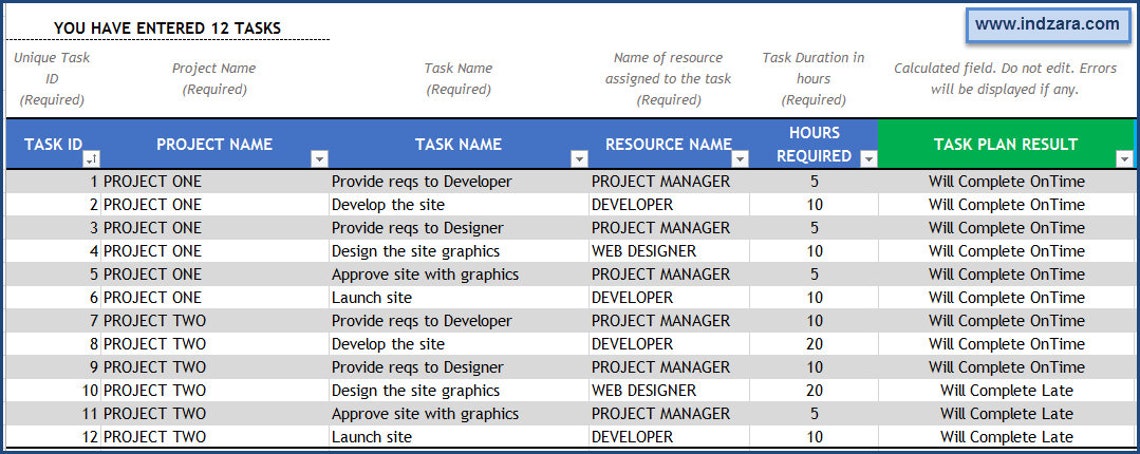Open the PROJECT NAME filter dropdown

coord(319,159)
